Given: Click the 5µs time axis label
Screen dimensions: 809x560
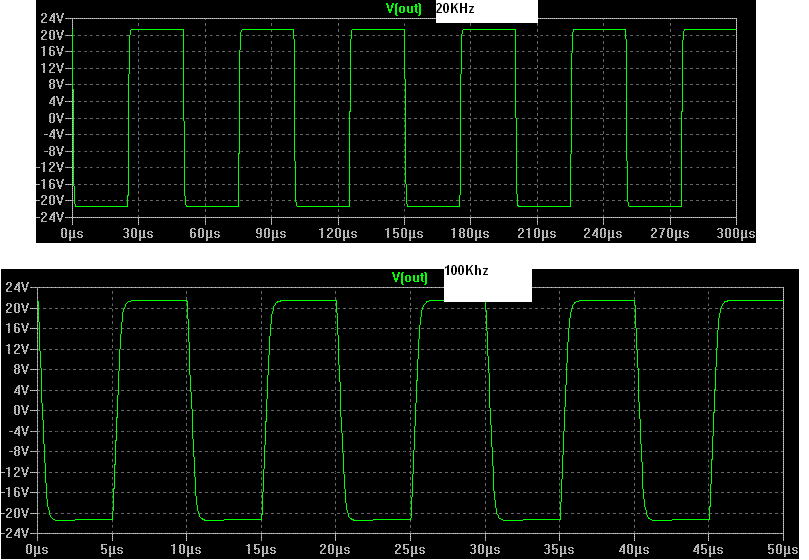Looking at the screenshot, I should 112,550.
